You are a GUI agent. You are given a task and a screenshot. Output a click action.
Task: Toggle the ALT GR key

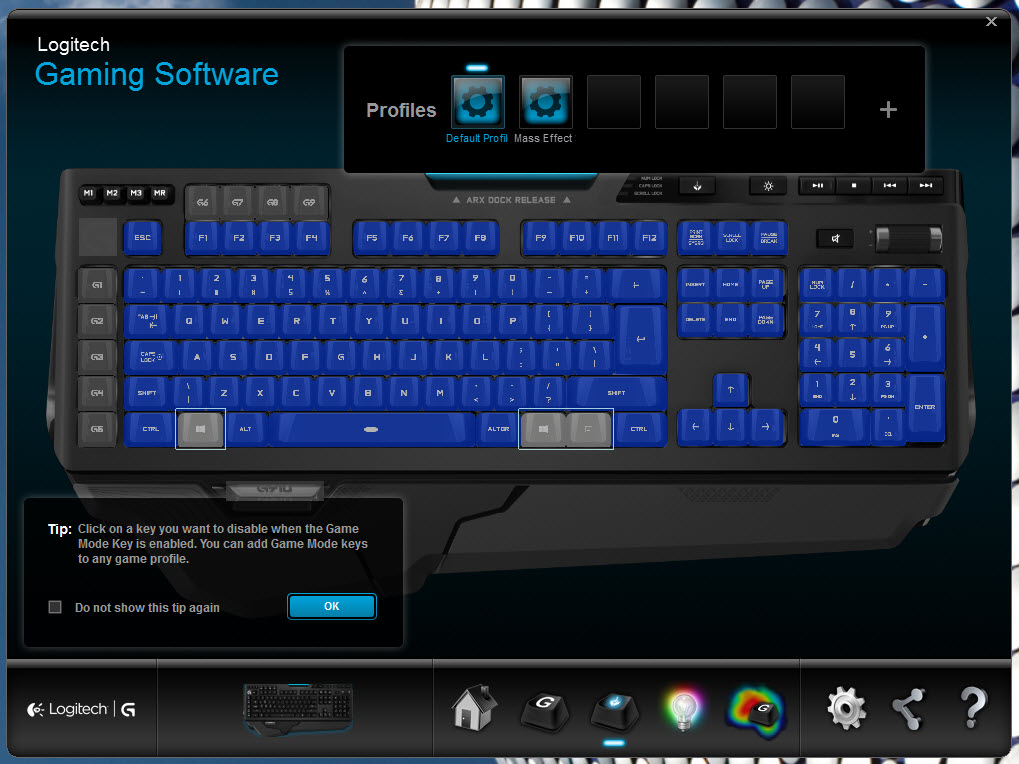(x=498, y=429)
